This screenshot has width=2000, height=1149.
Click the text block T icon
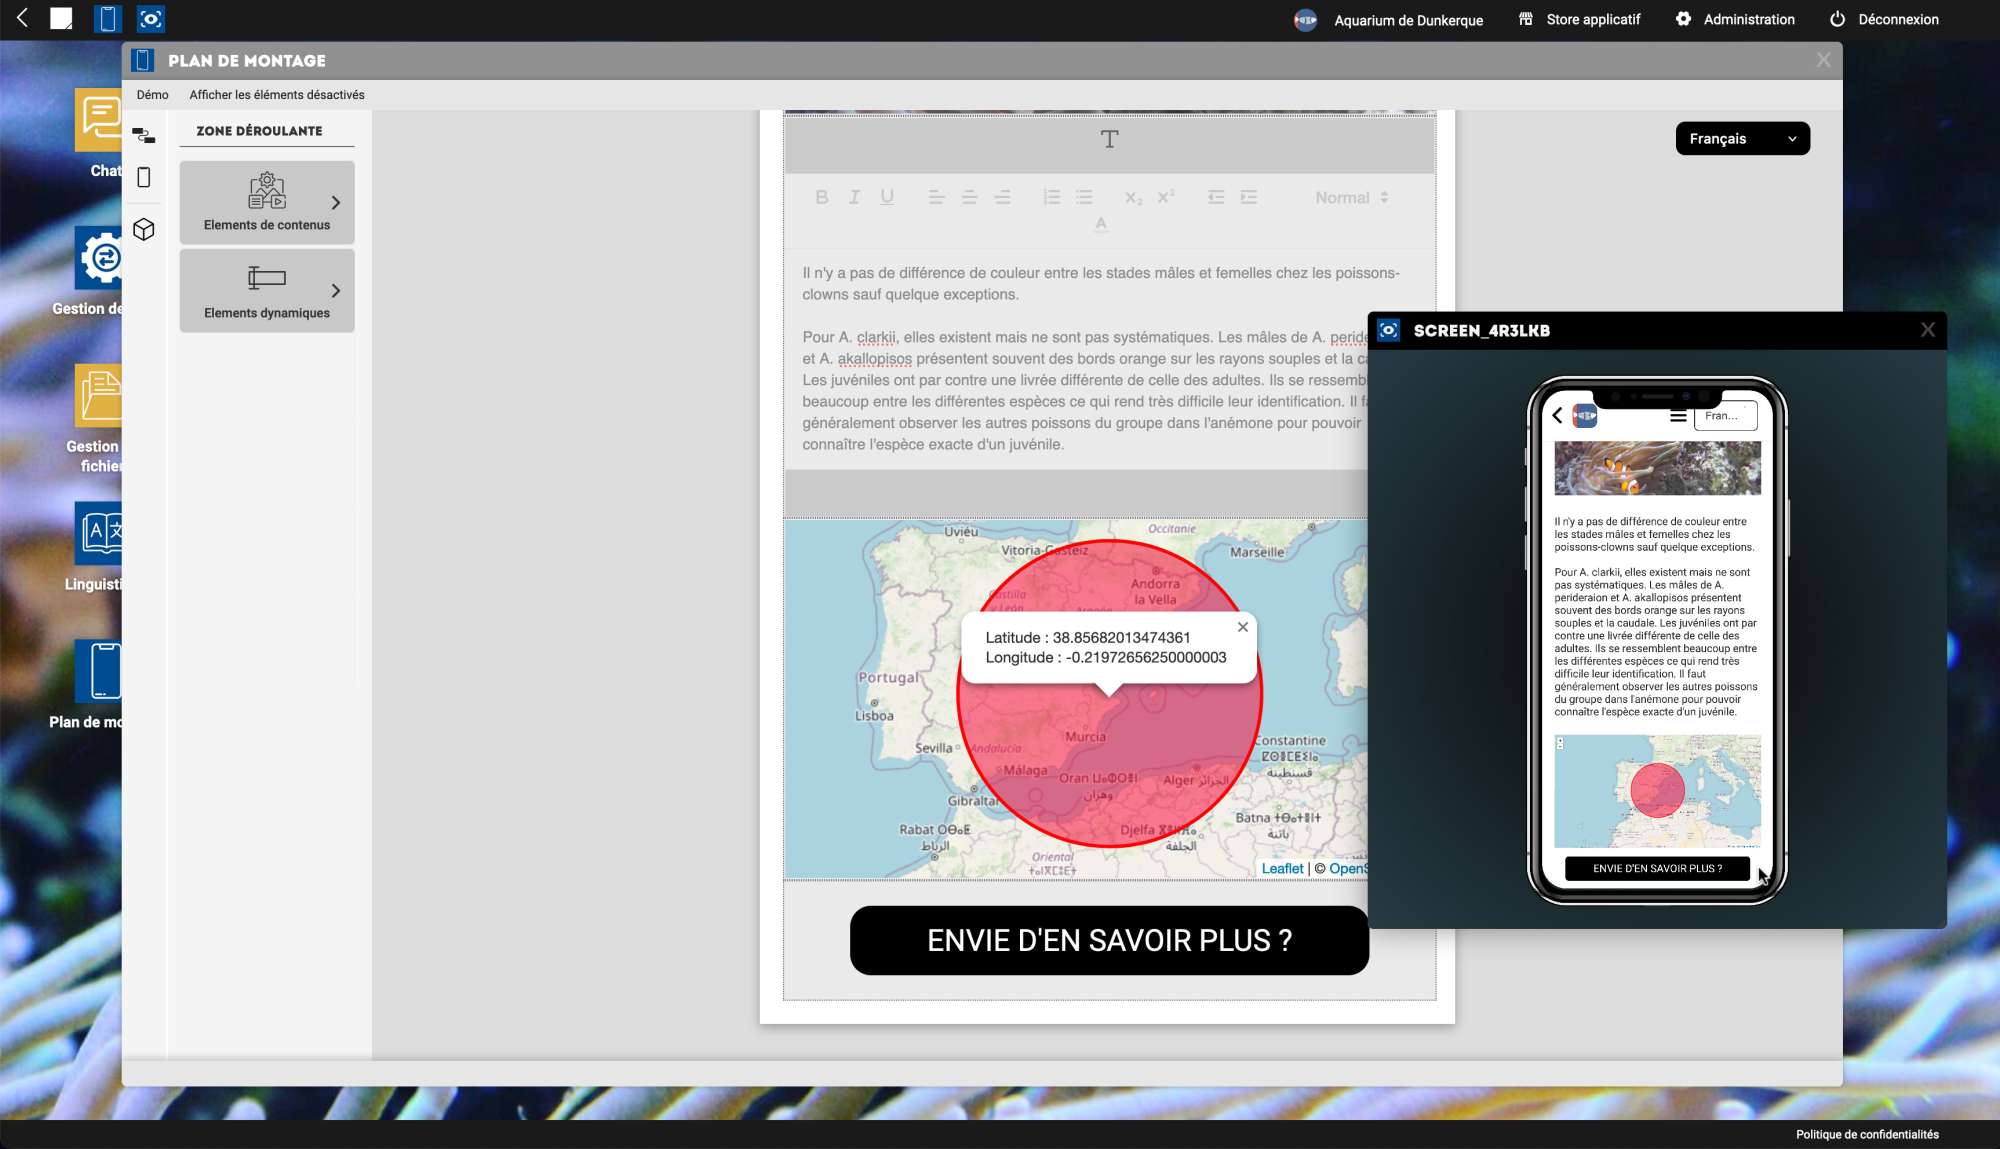(x=1109, y=139)
